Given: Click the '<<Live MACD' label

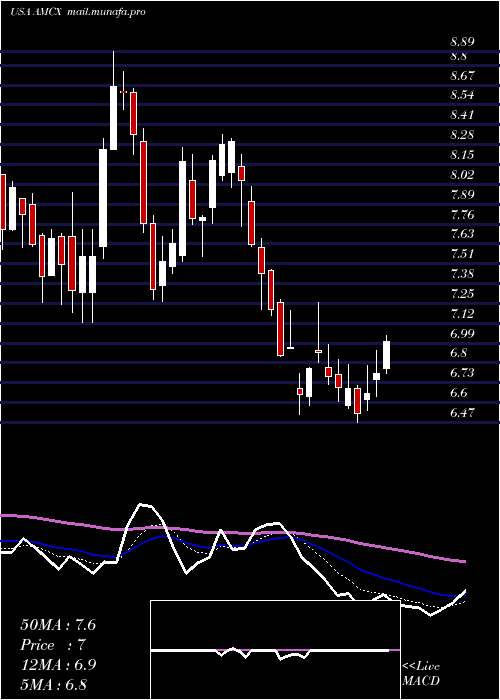Looking at the screenshot, I should pos(421,673).
